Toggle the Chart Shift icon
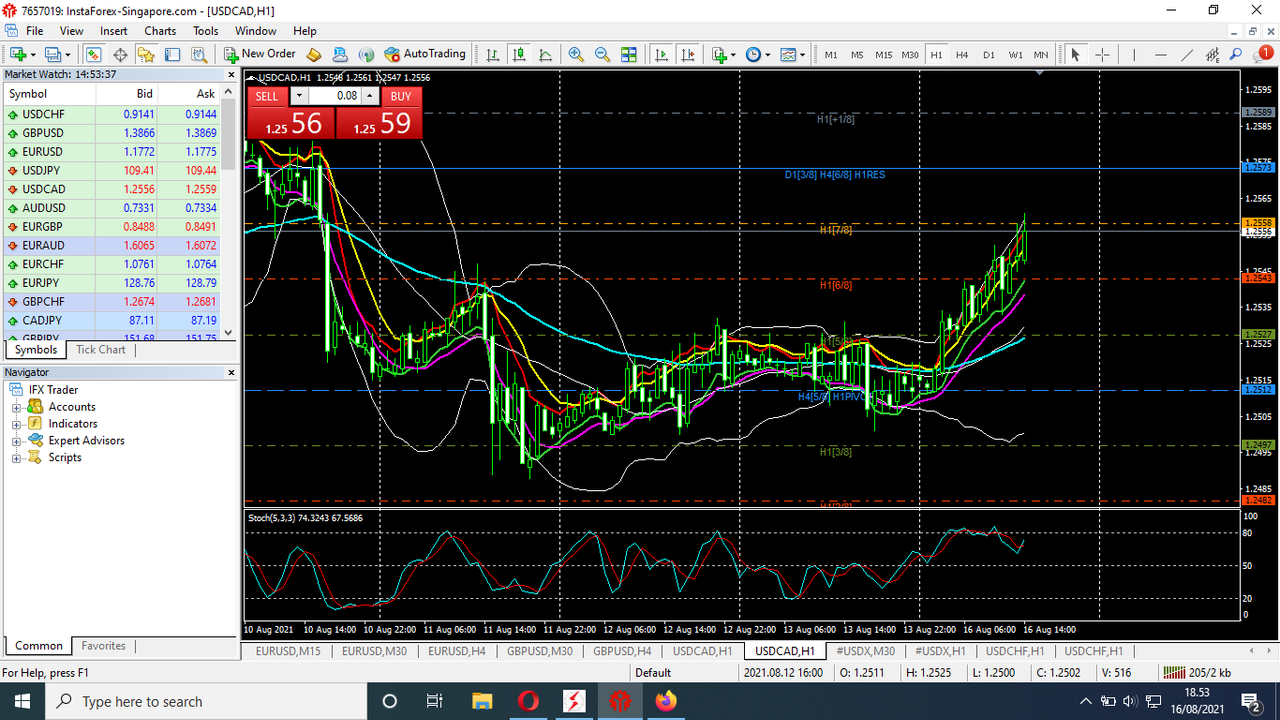 (687, 55)
